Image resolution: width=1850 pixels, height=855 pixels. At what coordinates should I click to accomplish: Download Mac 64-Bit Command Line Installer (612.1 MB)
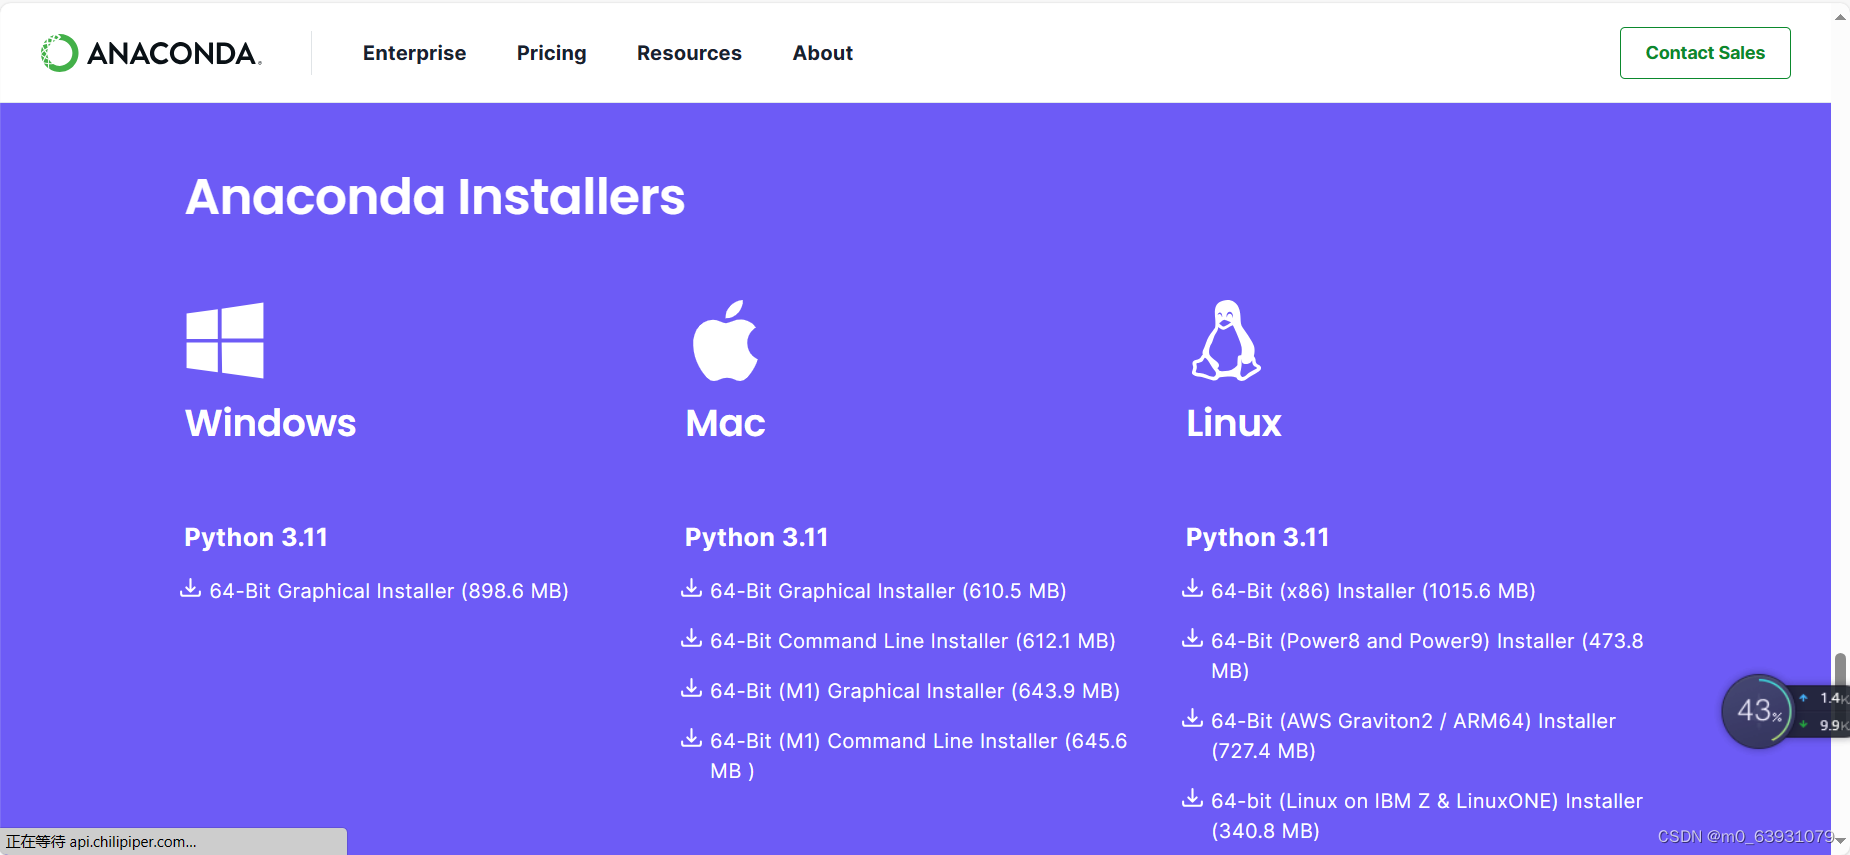[x=913, y=641]
